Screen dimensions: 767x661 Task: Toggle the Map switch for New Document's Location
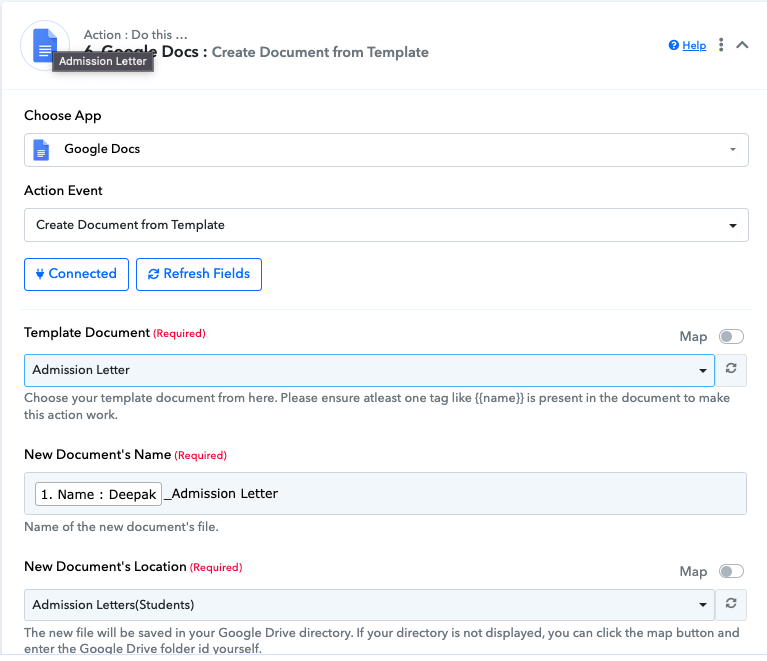pyautogui.click(x=731, y=571)
